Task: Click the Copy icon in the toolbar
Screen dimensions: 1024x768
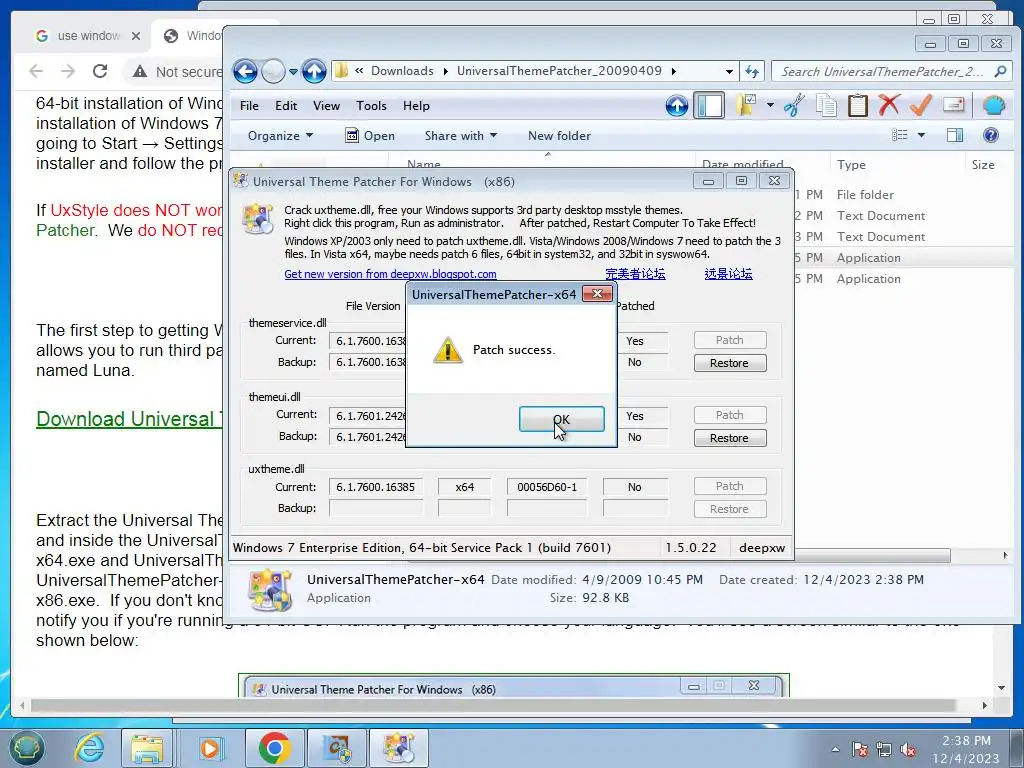Action: pyautogui.click(x=826, y=105)
